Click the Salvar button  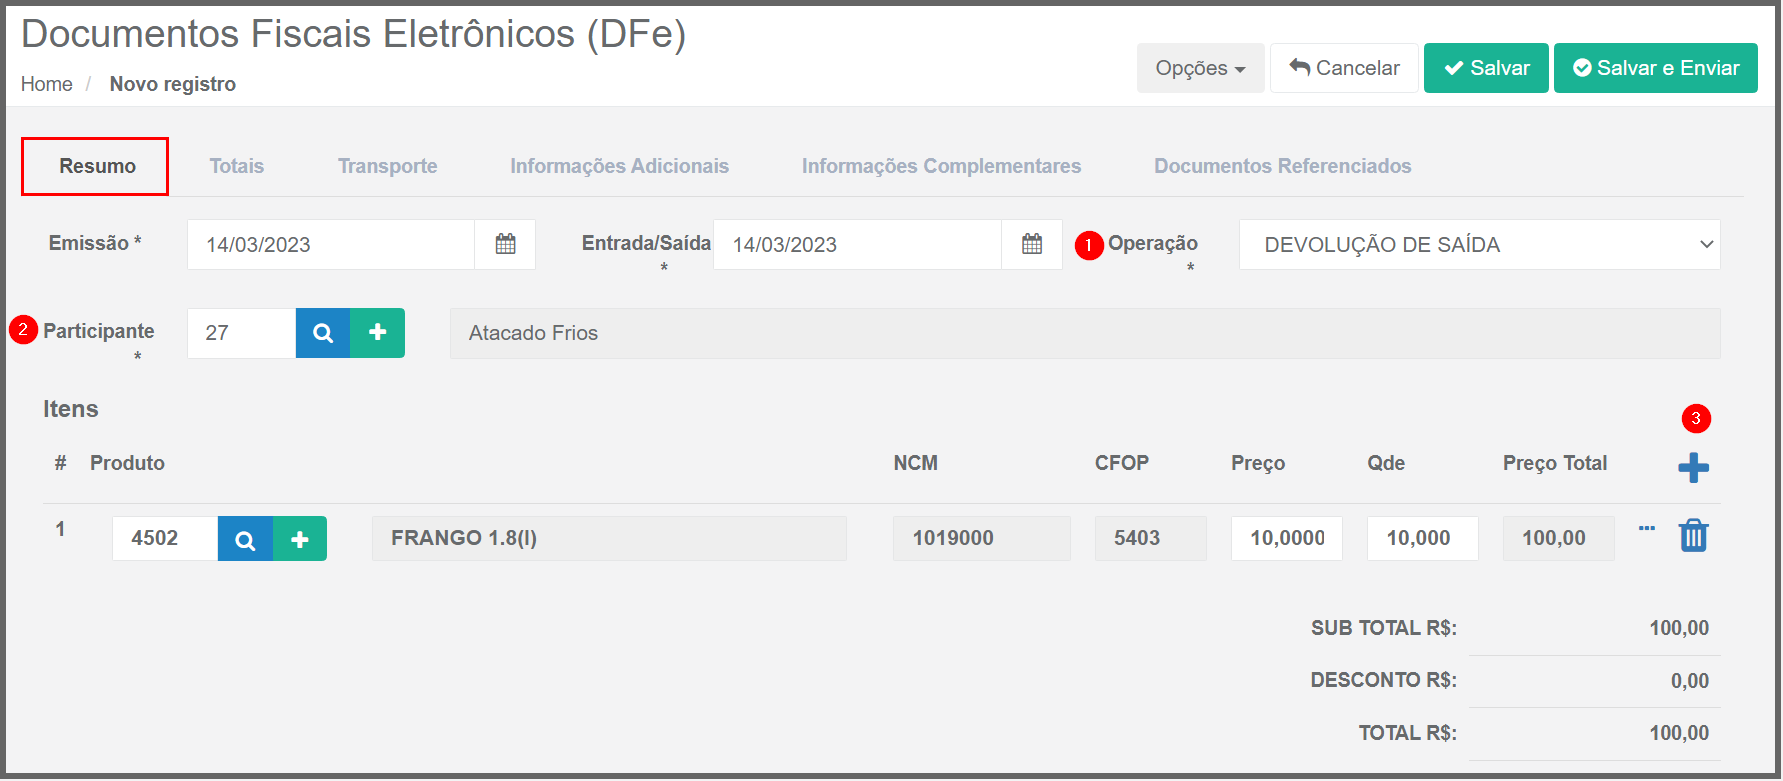(x=1485, y=68)
